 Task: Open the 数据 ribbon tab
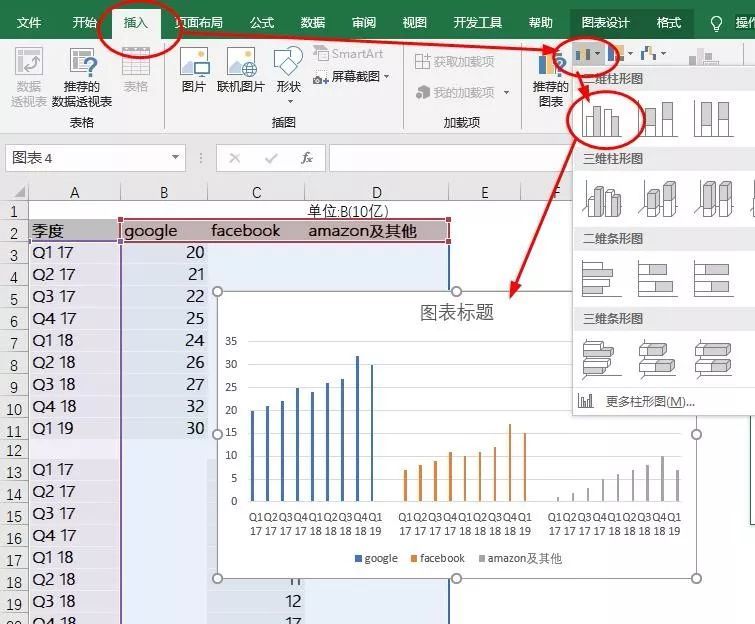click(x=312, y=23)
